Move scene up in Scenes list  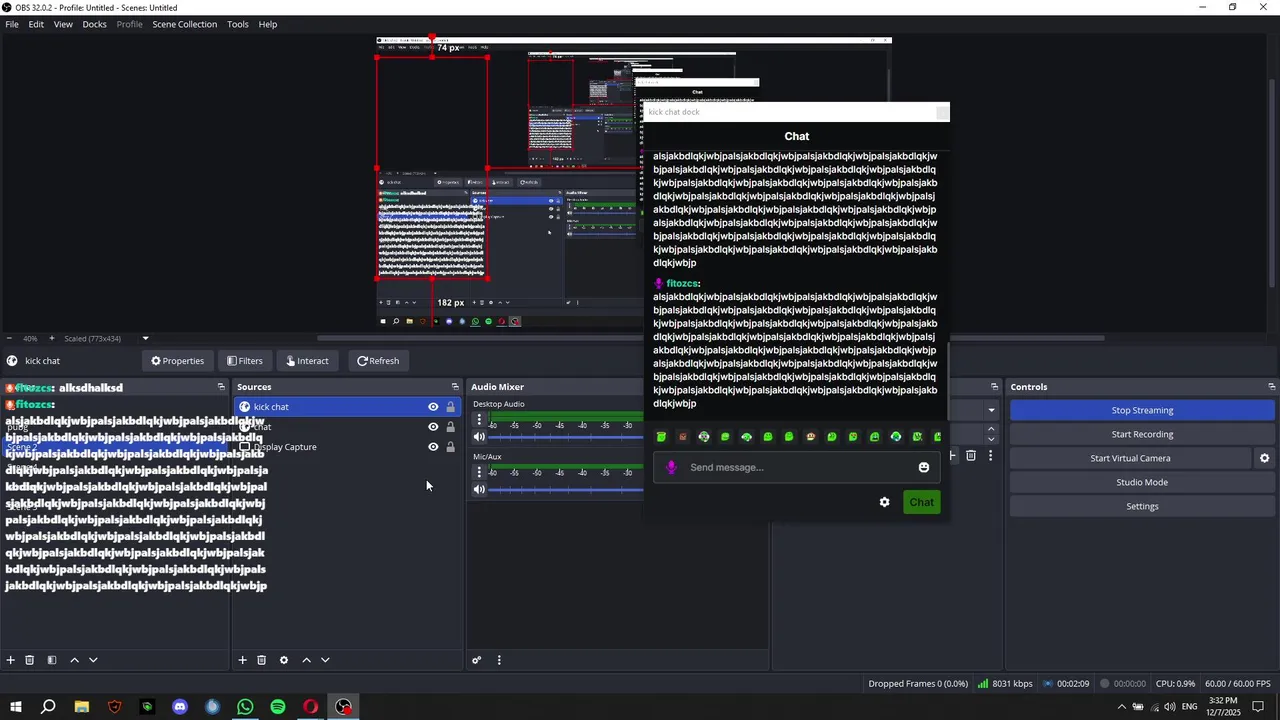click(x=74, y=660)
